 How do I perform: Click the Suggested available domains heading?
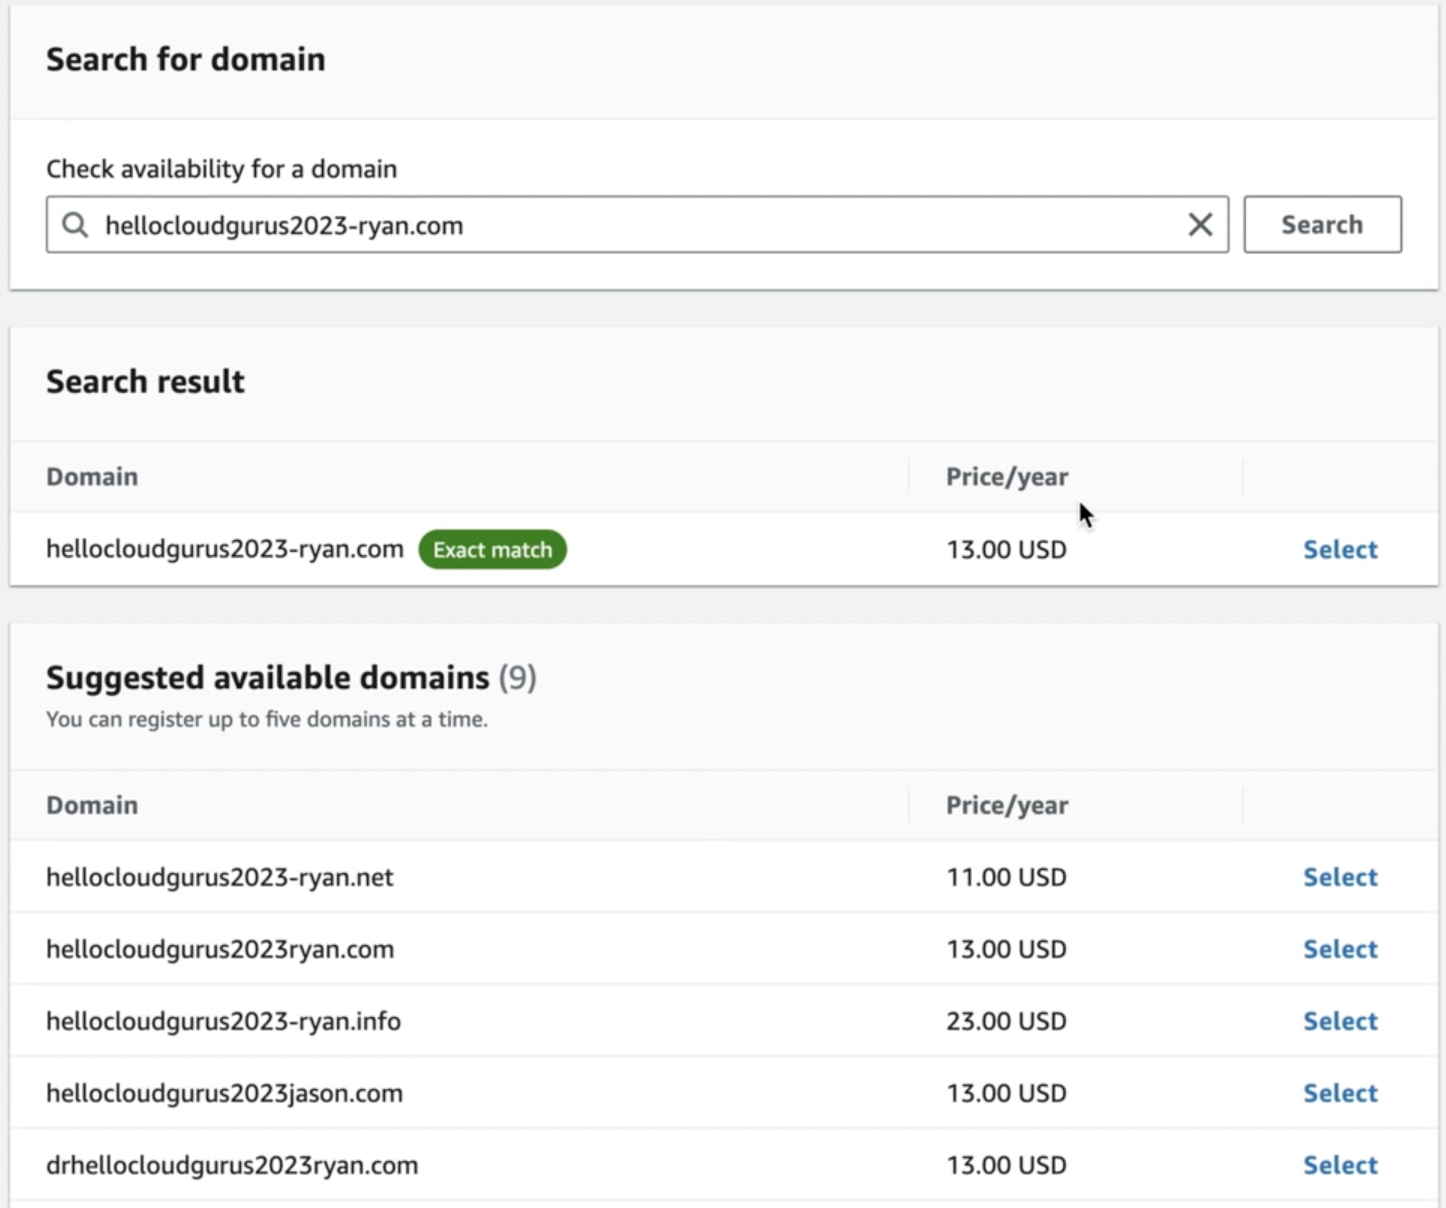point(267,677)
